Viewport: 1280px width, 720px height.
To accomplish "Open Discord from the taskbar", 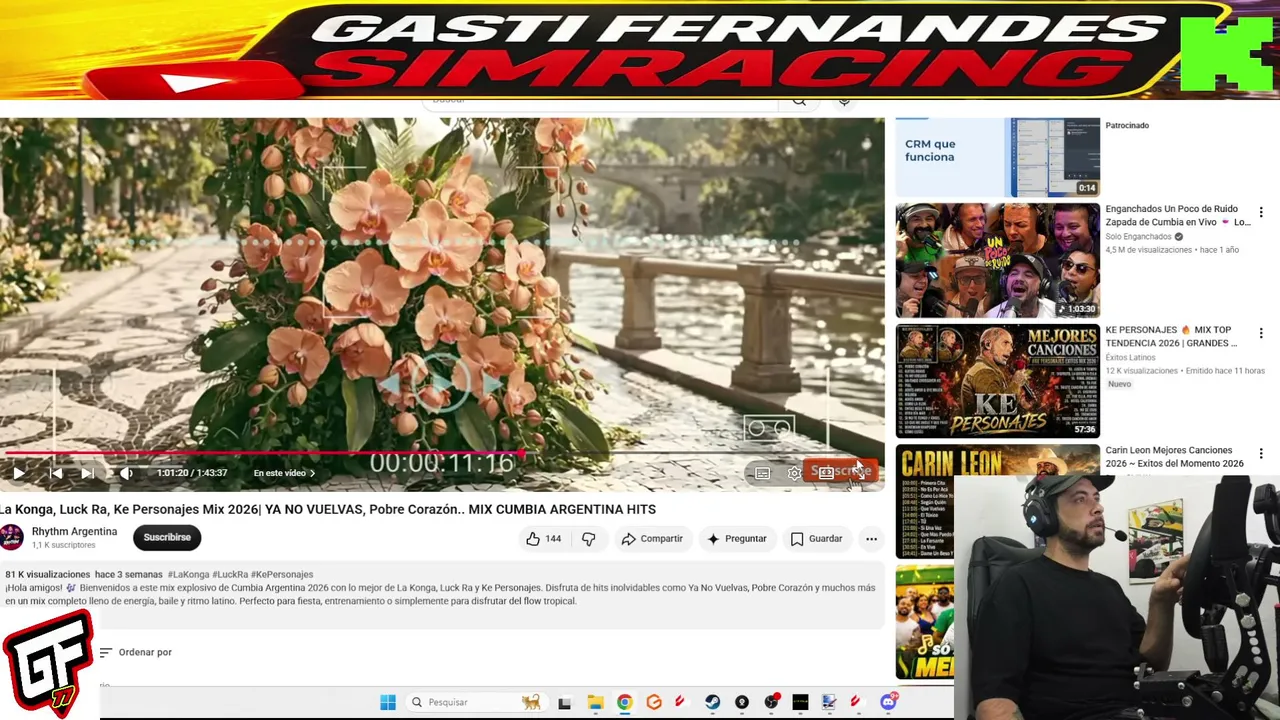I will coord(888,702).
